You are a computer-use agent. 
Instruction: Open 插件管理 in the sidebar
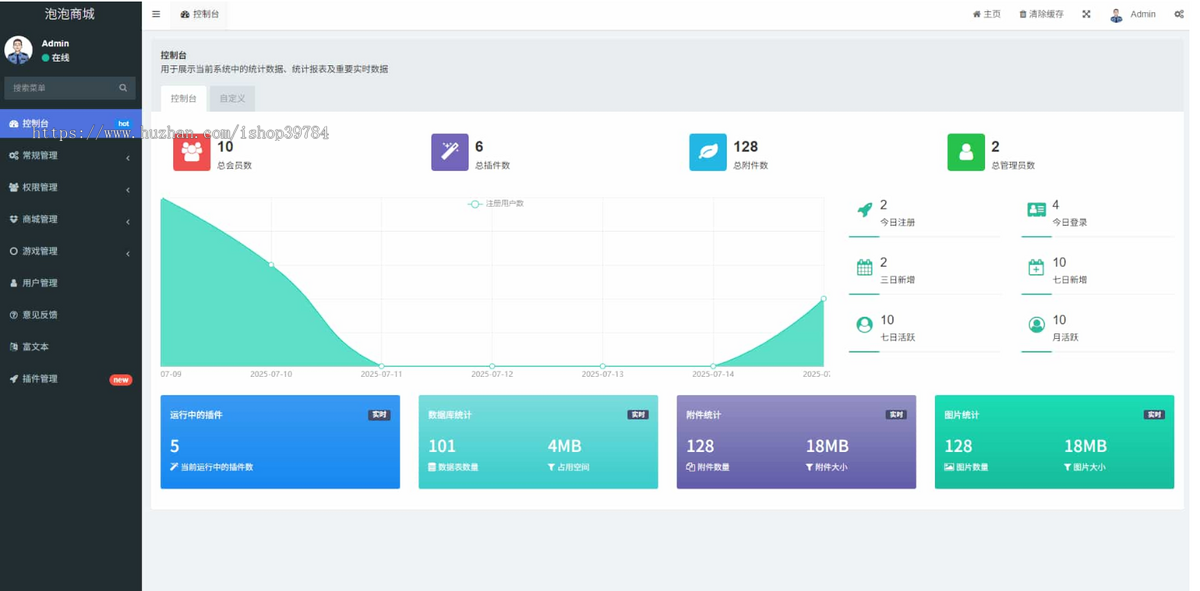[x=70, y=379]
